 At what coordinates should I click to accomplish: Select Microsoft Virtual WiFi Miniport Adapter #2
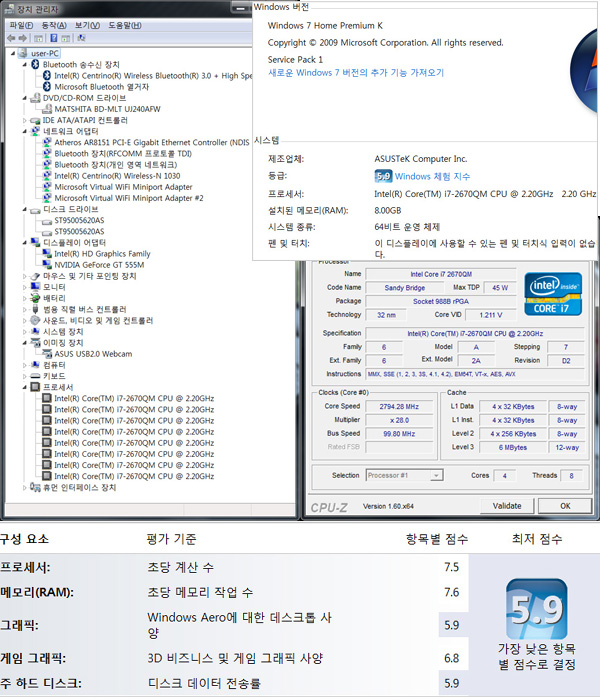[x=129, y=198]
